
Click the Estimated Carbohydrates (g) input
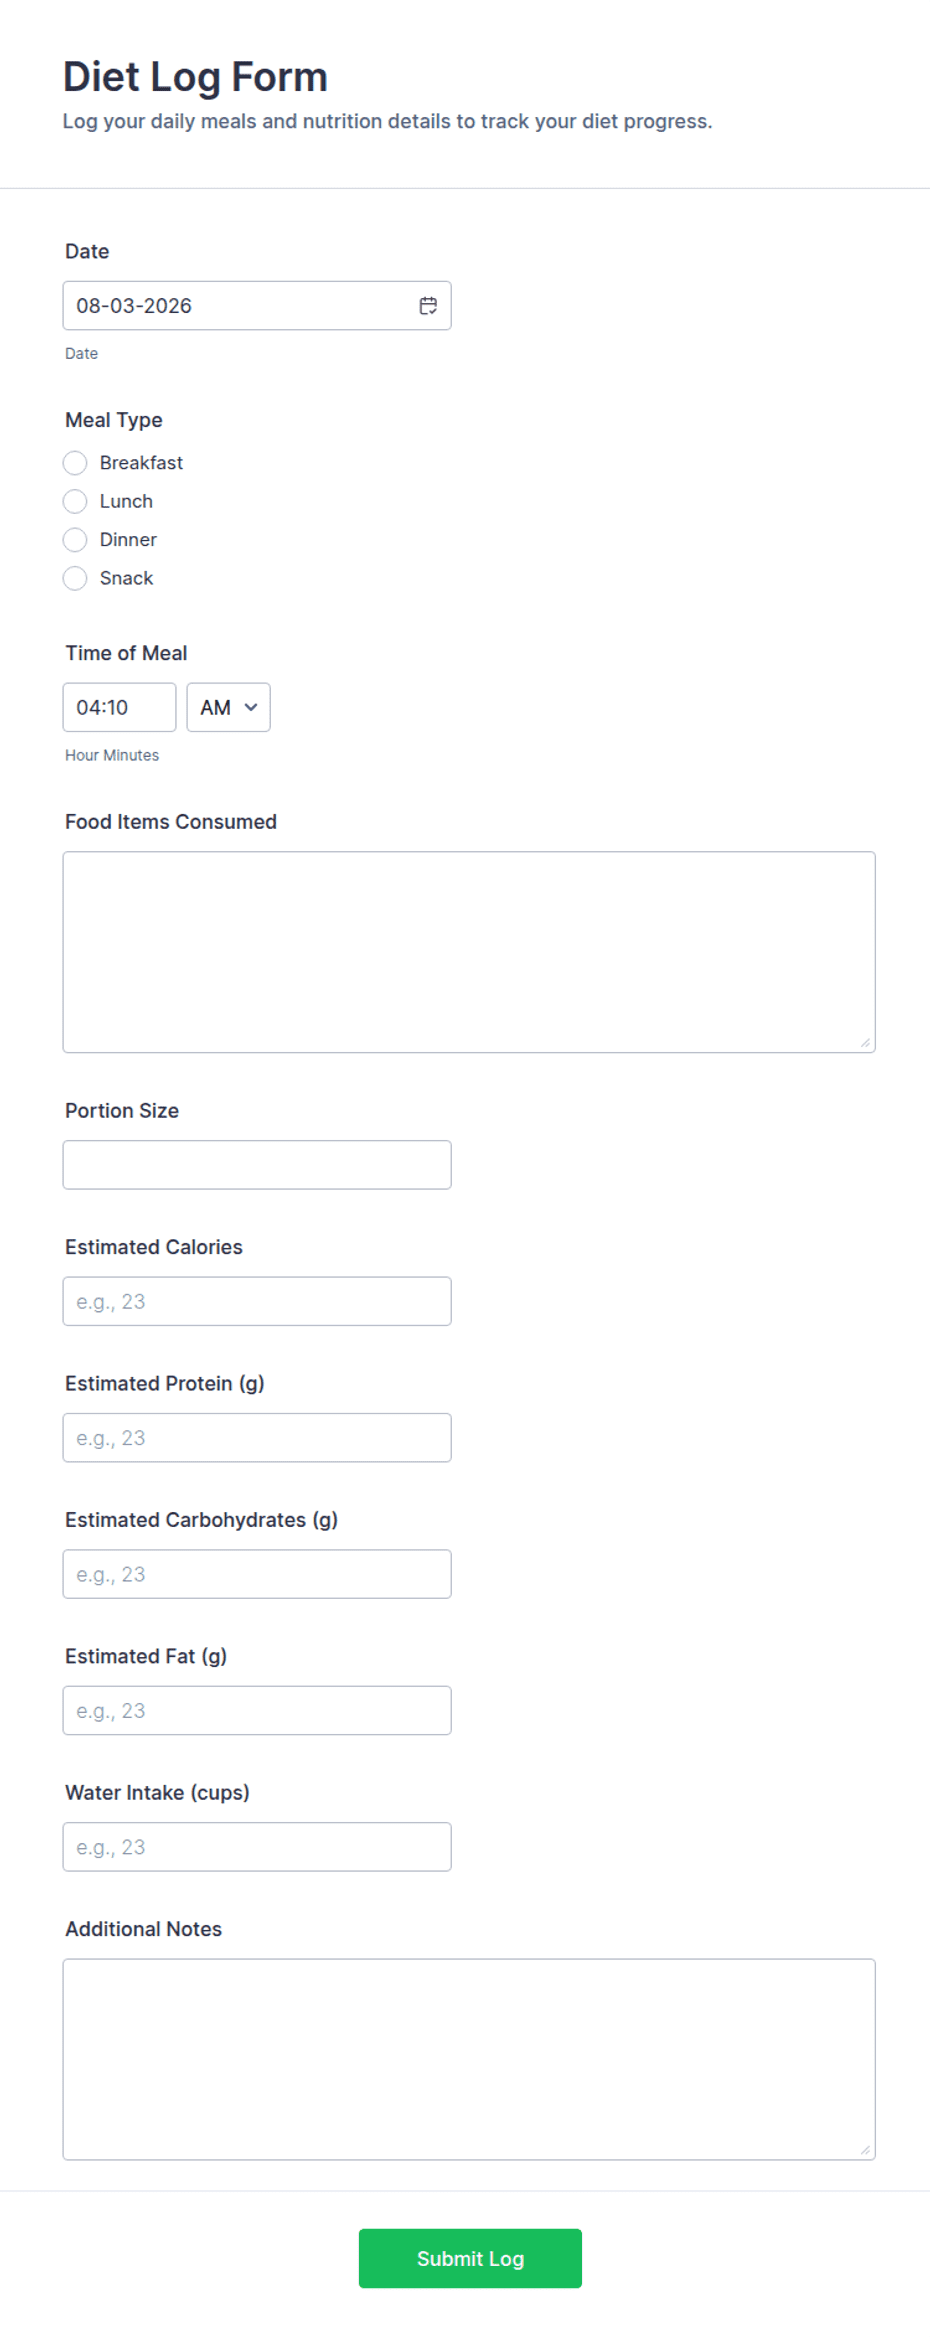(x=257, y=1574)
